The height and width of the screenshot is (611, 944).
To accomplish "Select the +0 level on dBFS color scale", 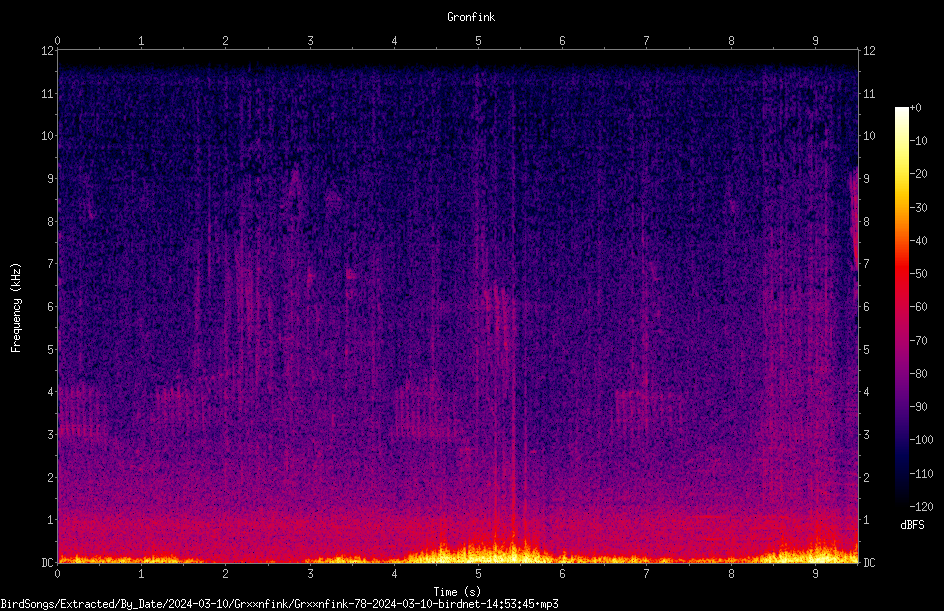I will [915, 108].
